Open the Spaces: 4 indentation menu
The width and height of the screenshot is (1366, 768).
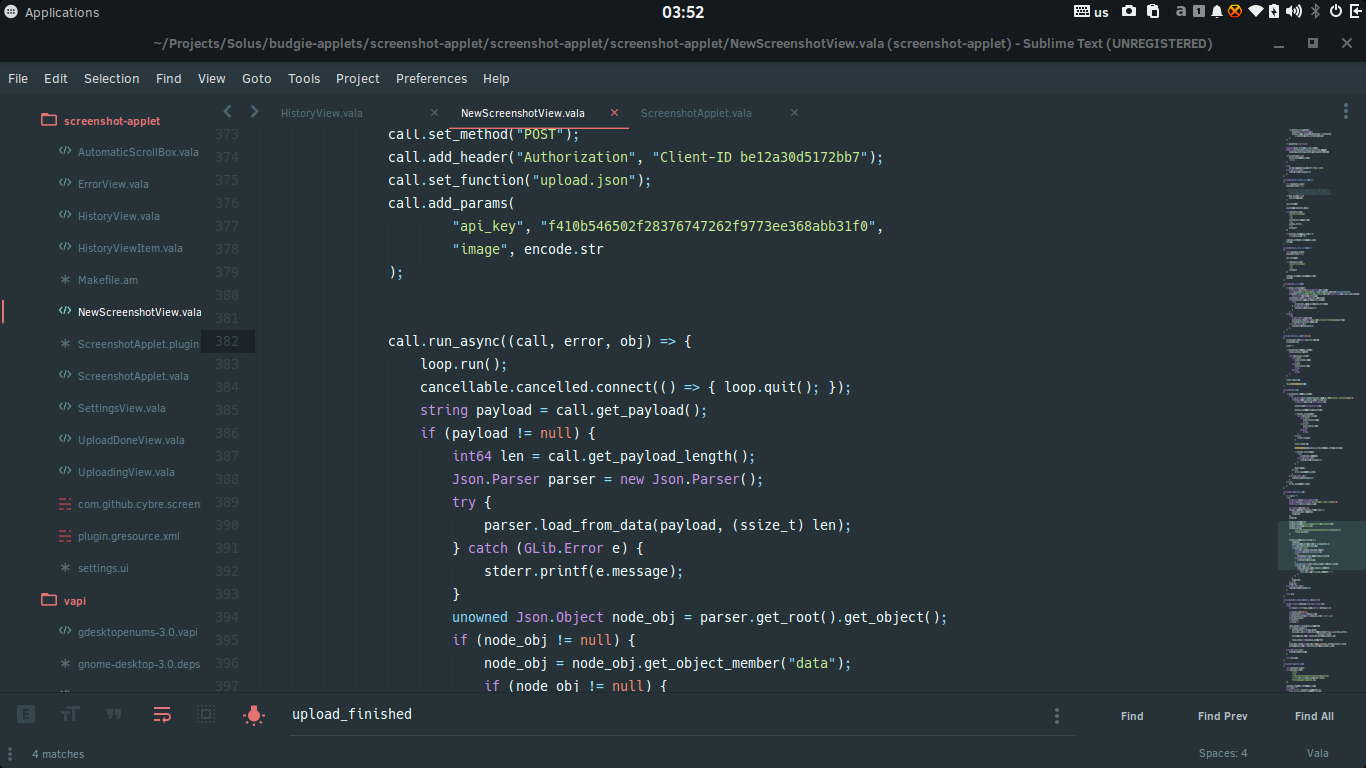click(x=1223, y=753)
